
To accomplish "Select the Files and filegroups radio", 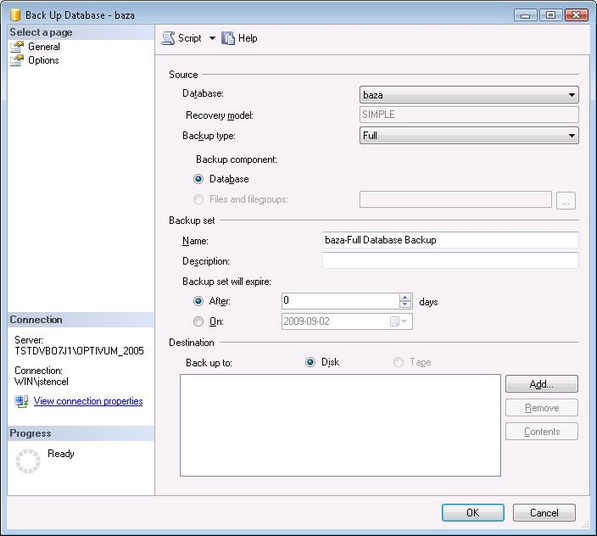I will [198, 199].
